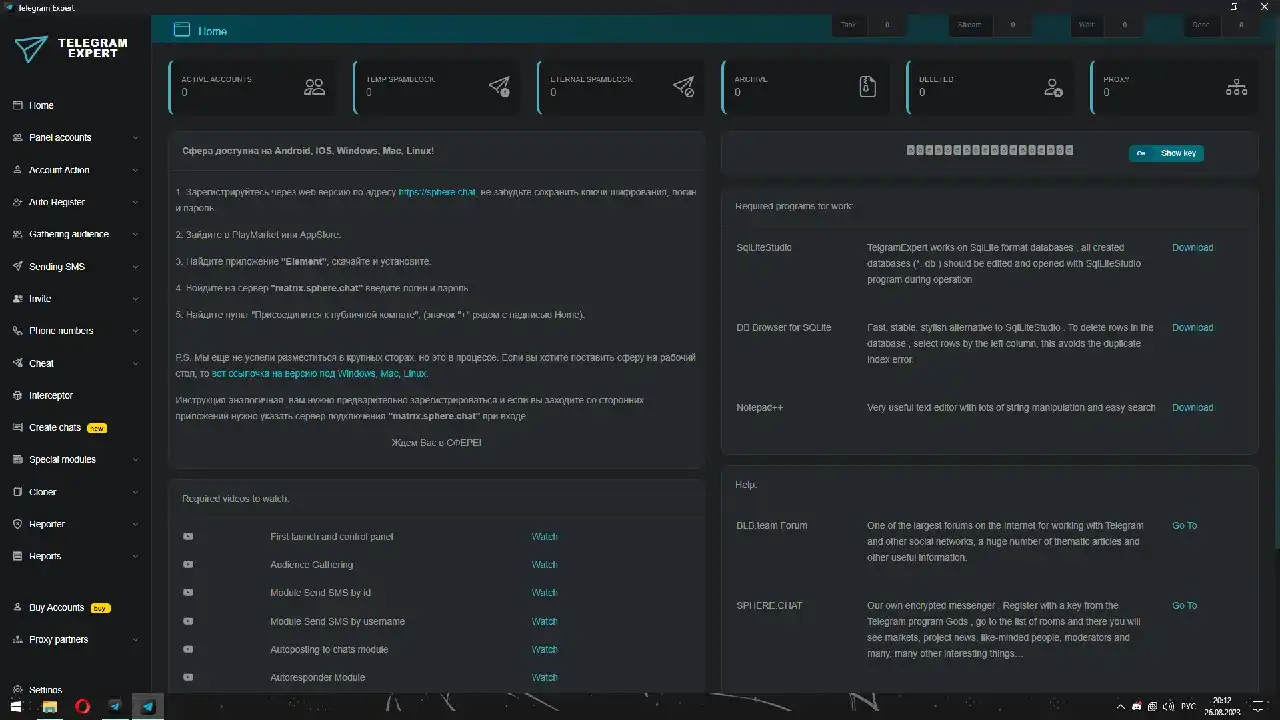Download Notepad++
Image resolution: width=1280 pixels, height=720 pixels.
point(1192,407)
